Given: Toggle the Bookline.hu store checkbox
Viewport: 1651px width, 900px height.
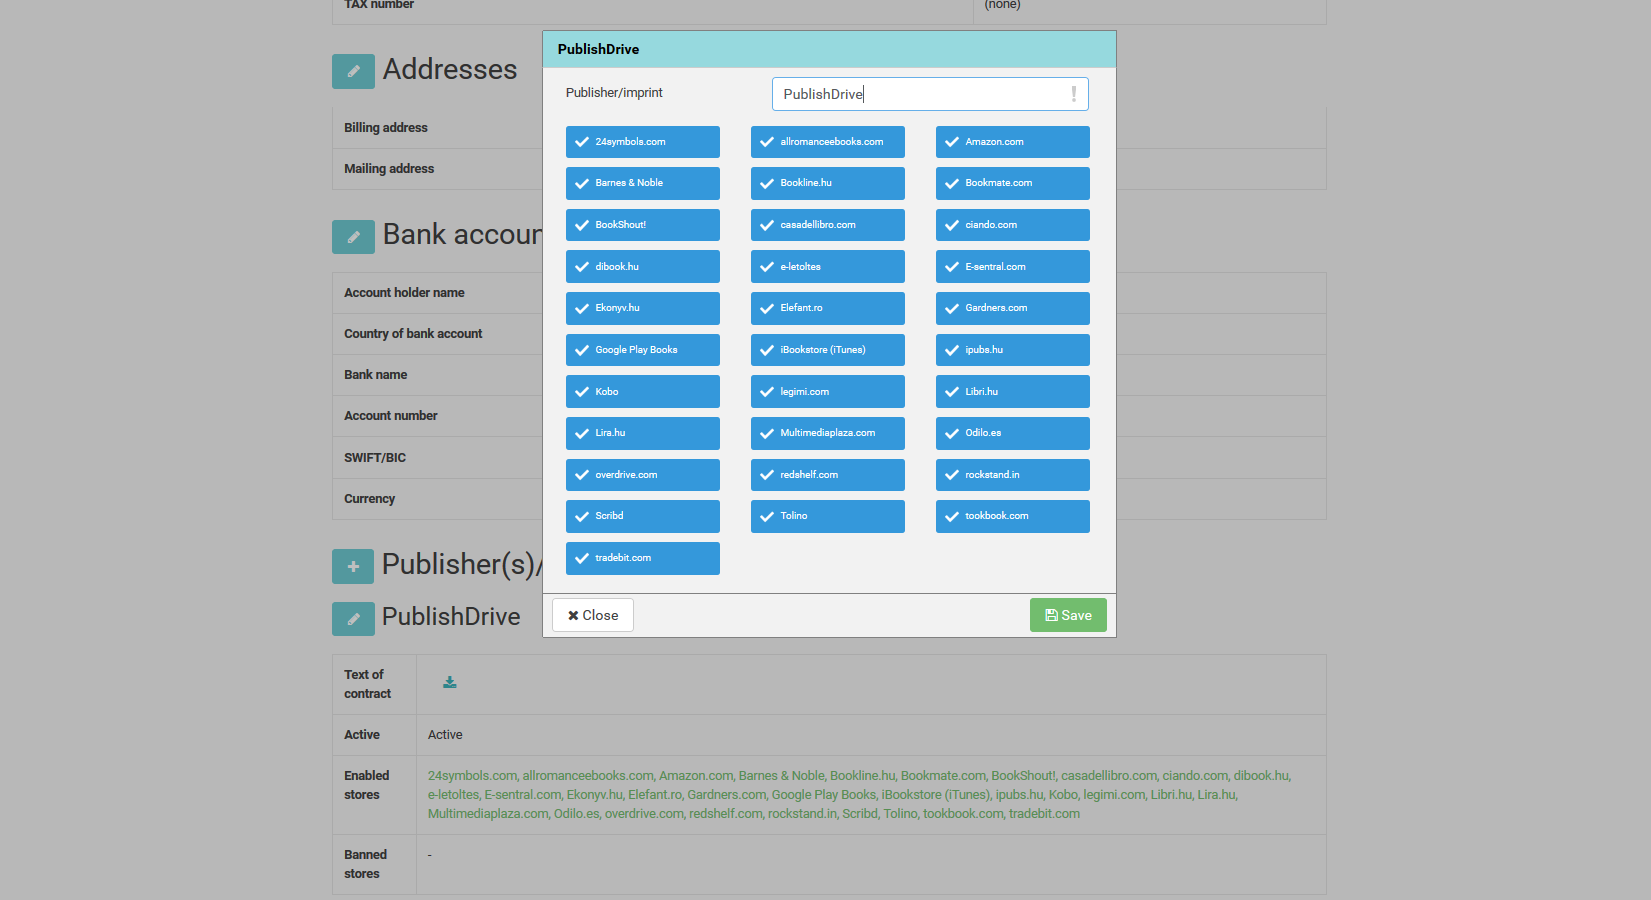Looking at the screenshot, I should 828,183.
